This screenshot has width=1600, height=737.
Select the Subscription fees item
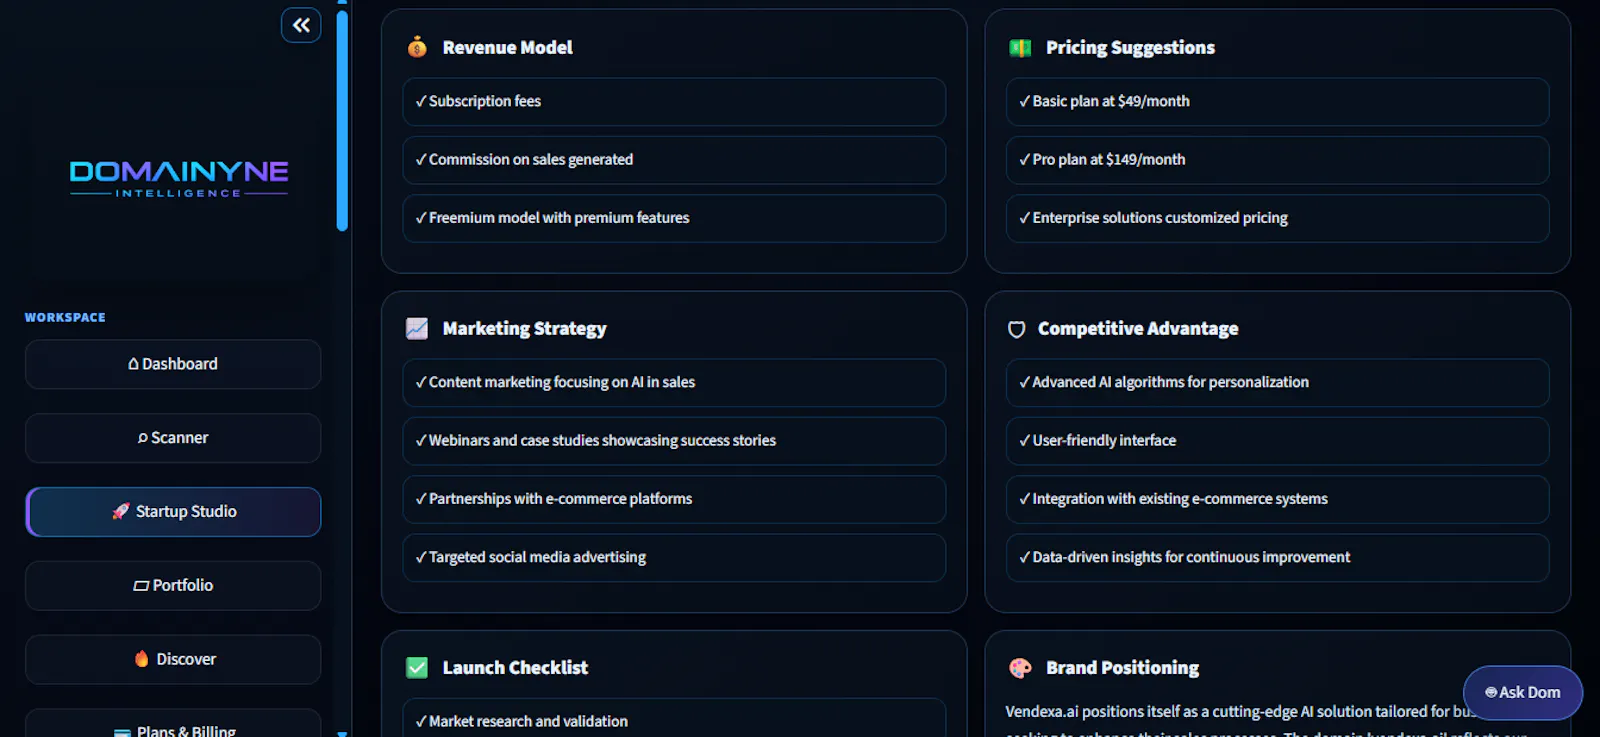tap(674, 102)
